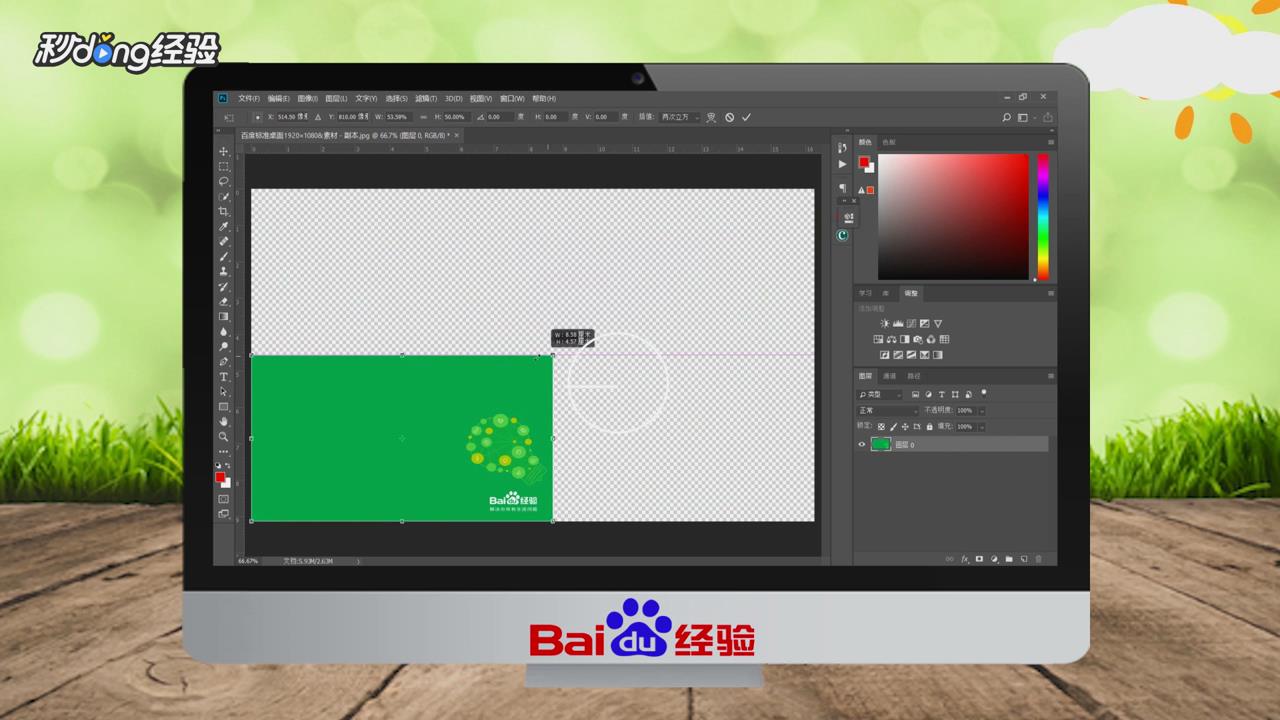
Task: Delete layer with trash icon
Action: (x=1038, y=559)
